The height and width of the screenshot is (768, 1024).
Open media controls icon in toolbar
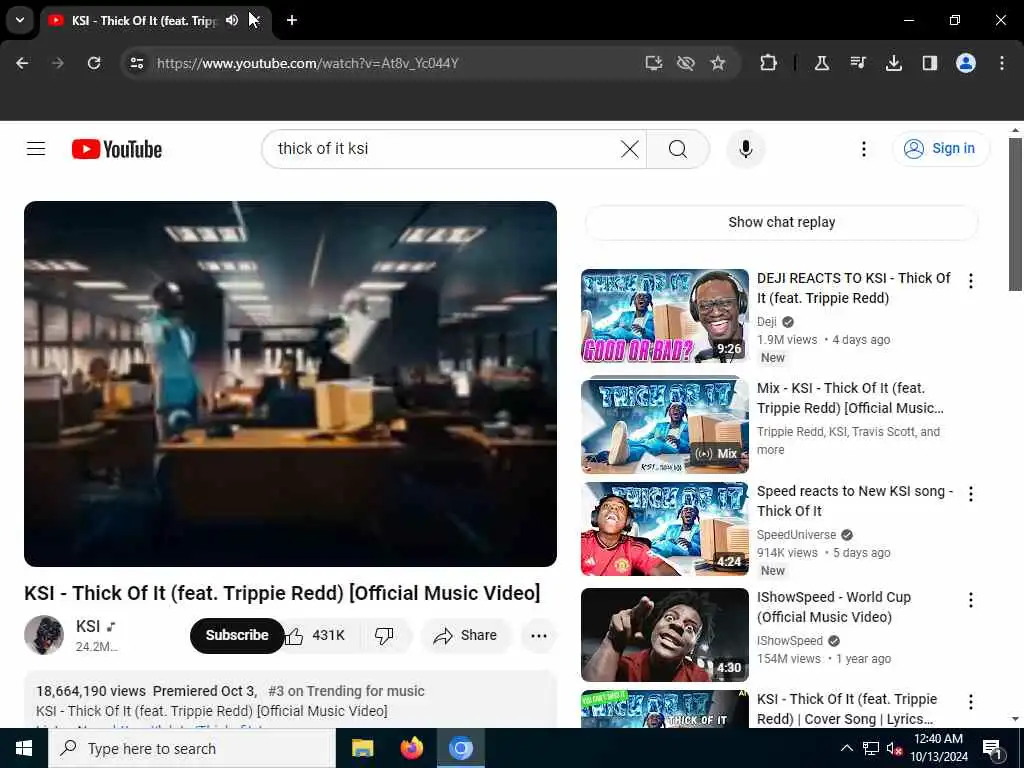(x=858, y=63)
